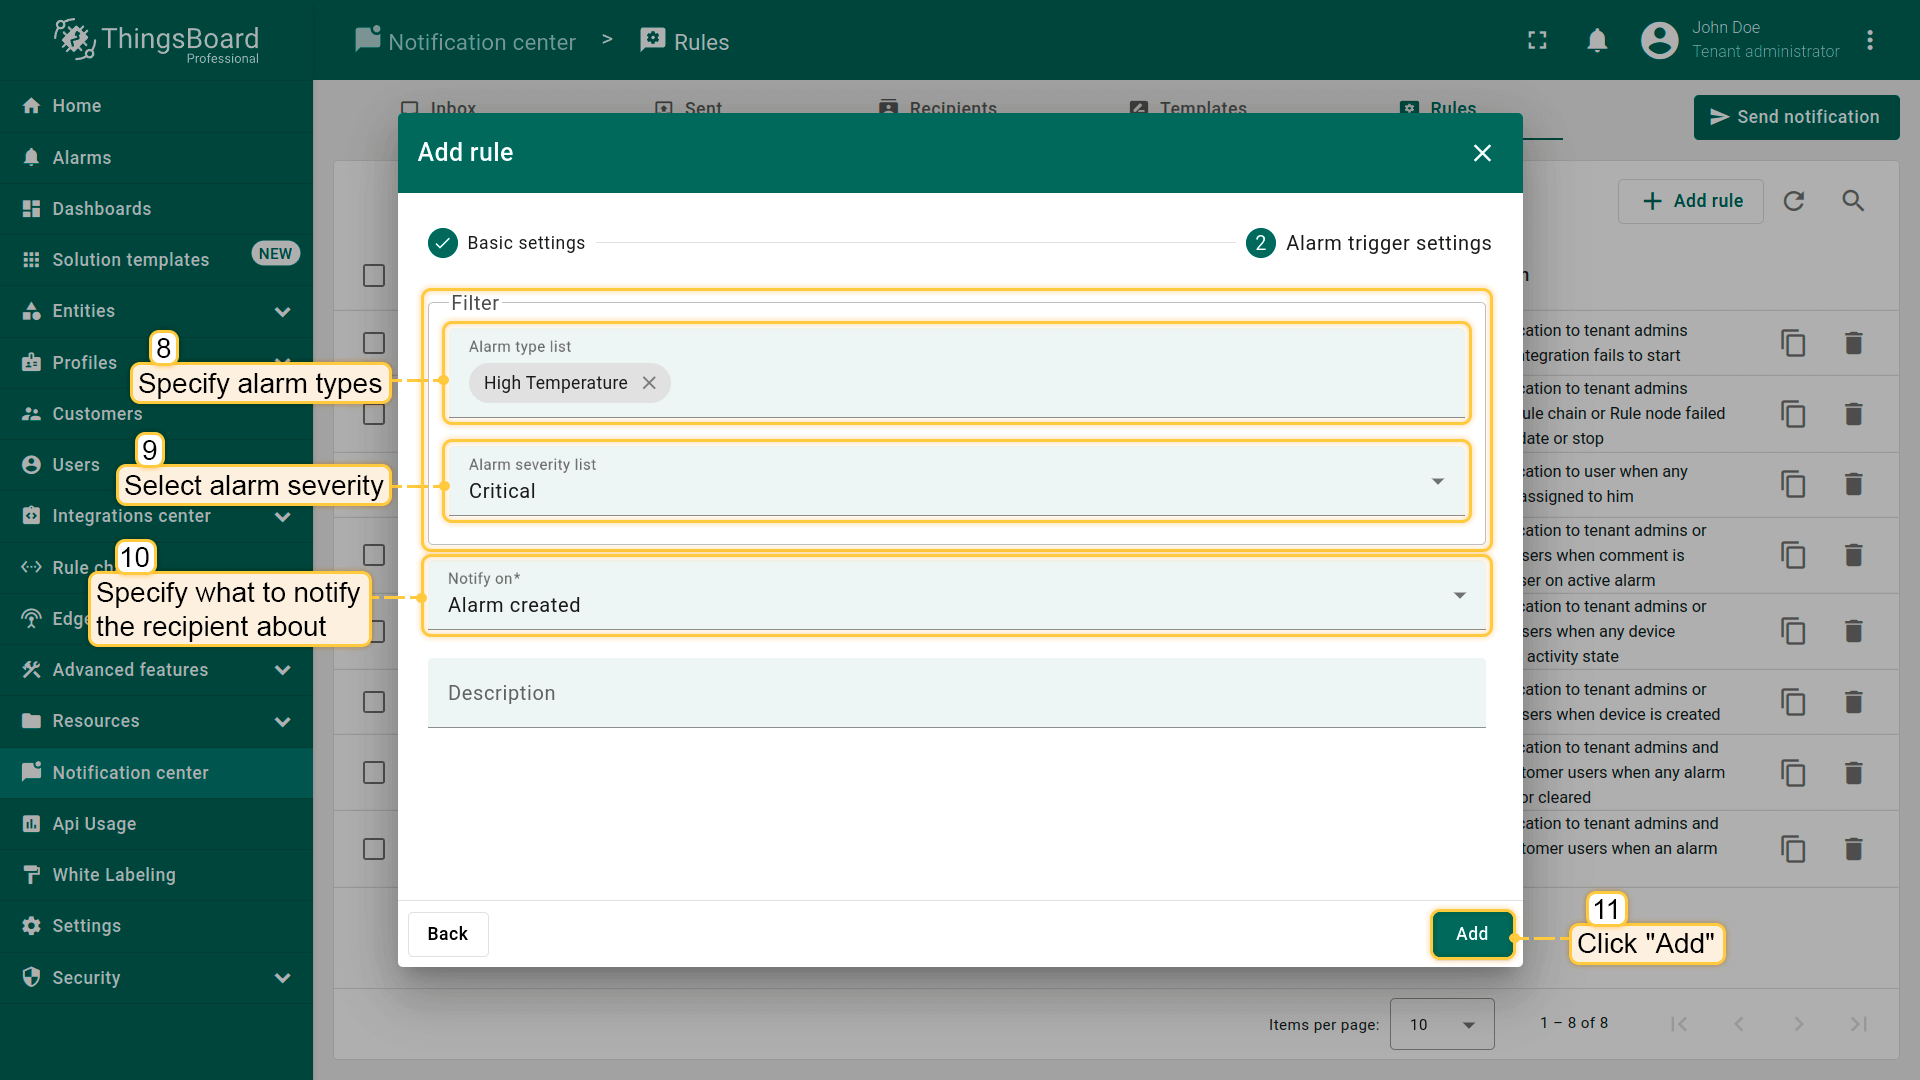
Task: Tick the first rule row checkbox
Action: [x=374, y=343]
